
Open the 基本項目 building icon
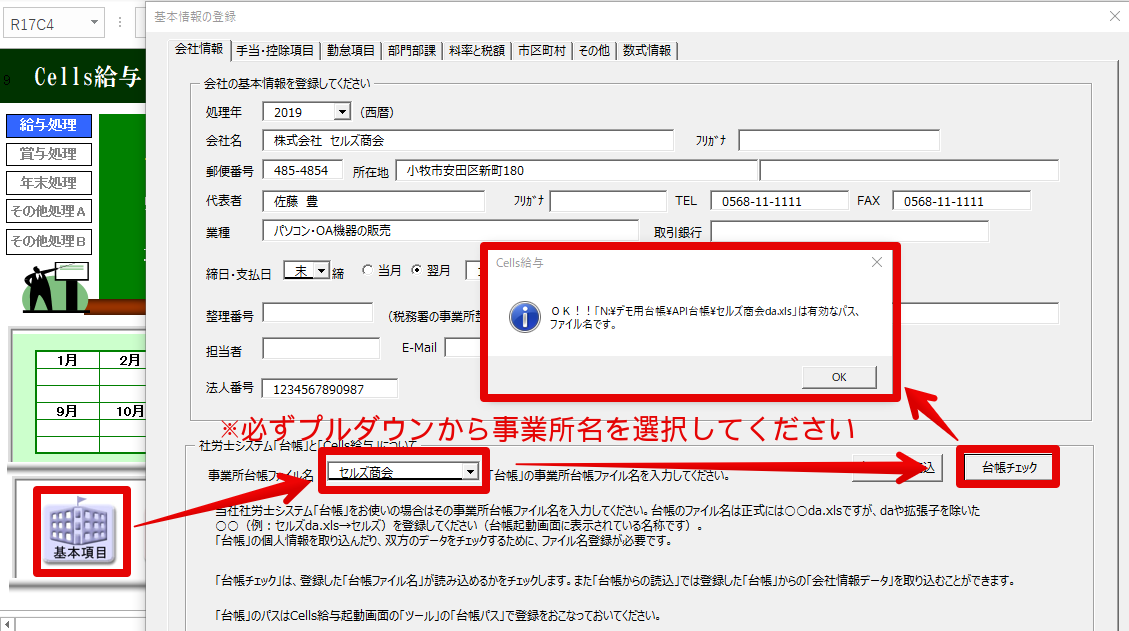click(x=81, y=531)
